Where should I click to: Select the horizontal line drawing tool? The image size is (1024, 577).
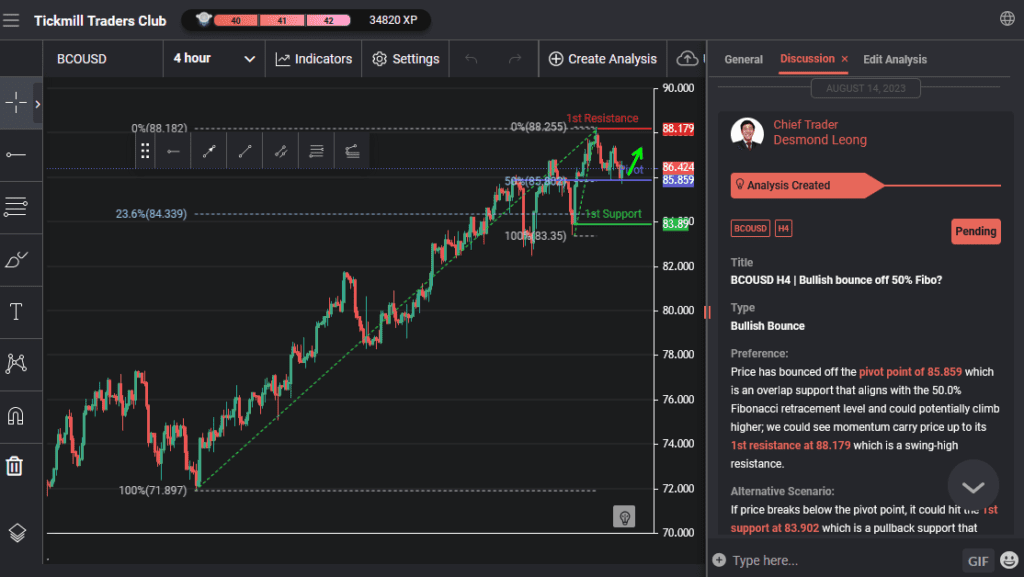16,155
